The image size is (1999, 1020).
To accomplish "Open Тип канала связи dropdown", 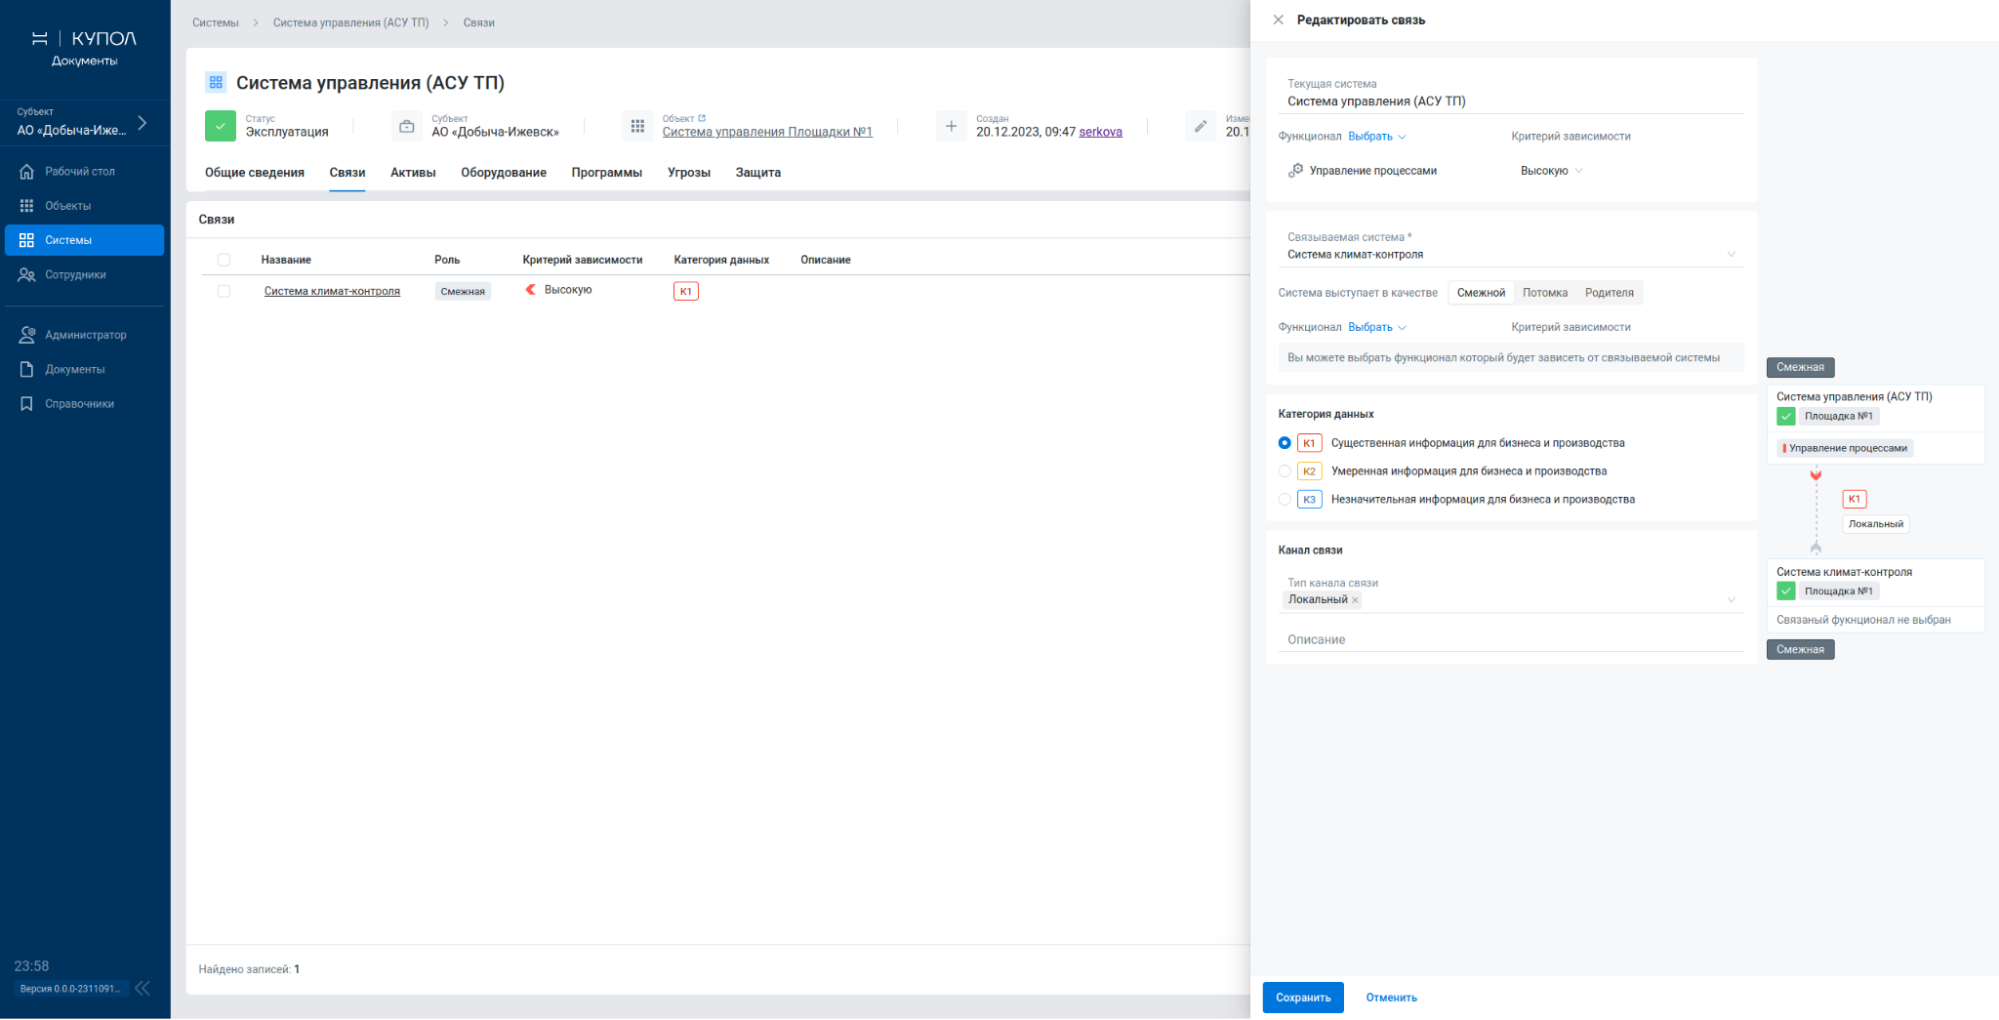I will (x=1511, y=593).
